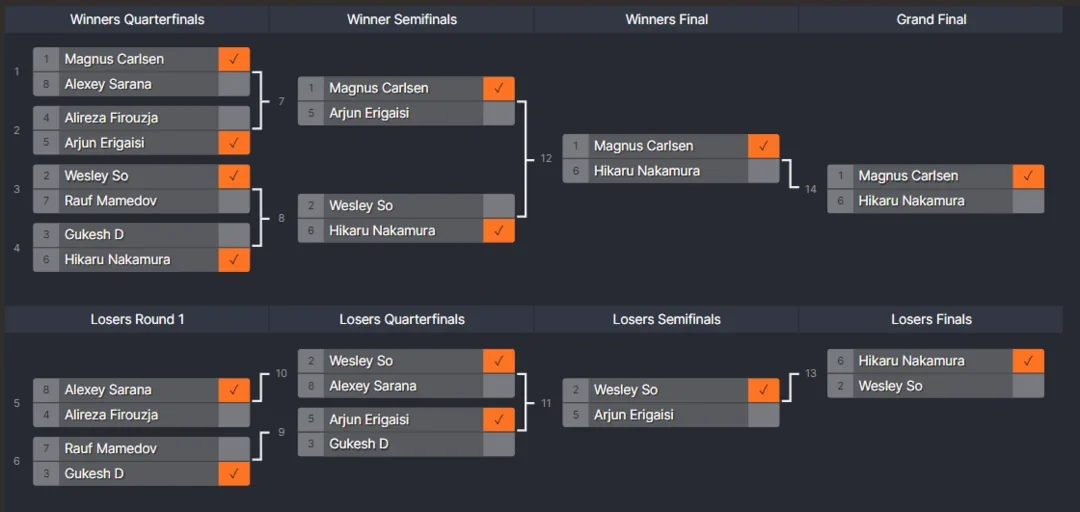Click the checkmark next to Hikaru Nakamura in Winner Semifinals
The image size is (1080, 512).
coord(499,231)
